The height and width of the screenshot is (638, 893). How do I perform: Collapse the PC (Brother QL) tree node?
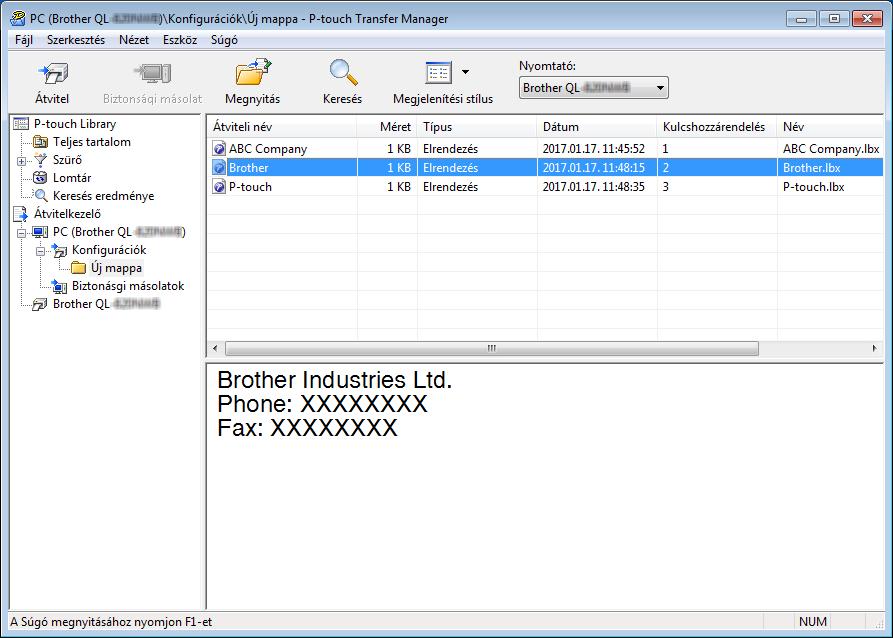pyautogui.click(x=22, y=233)
